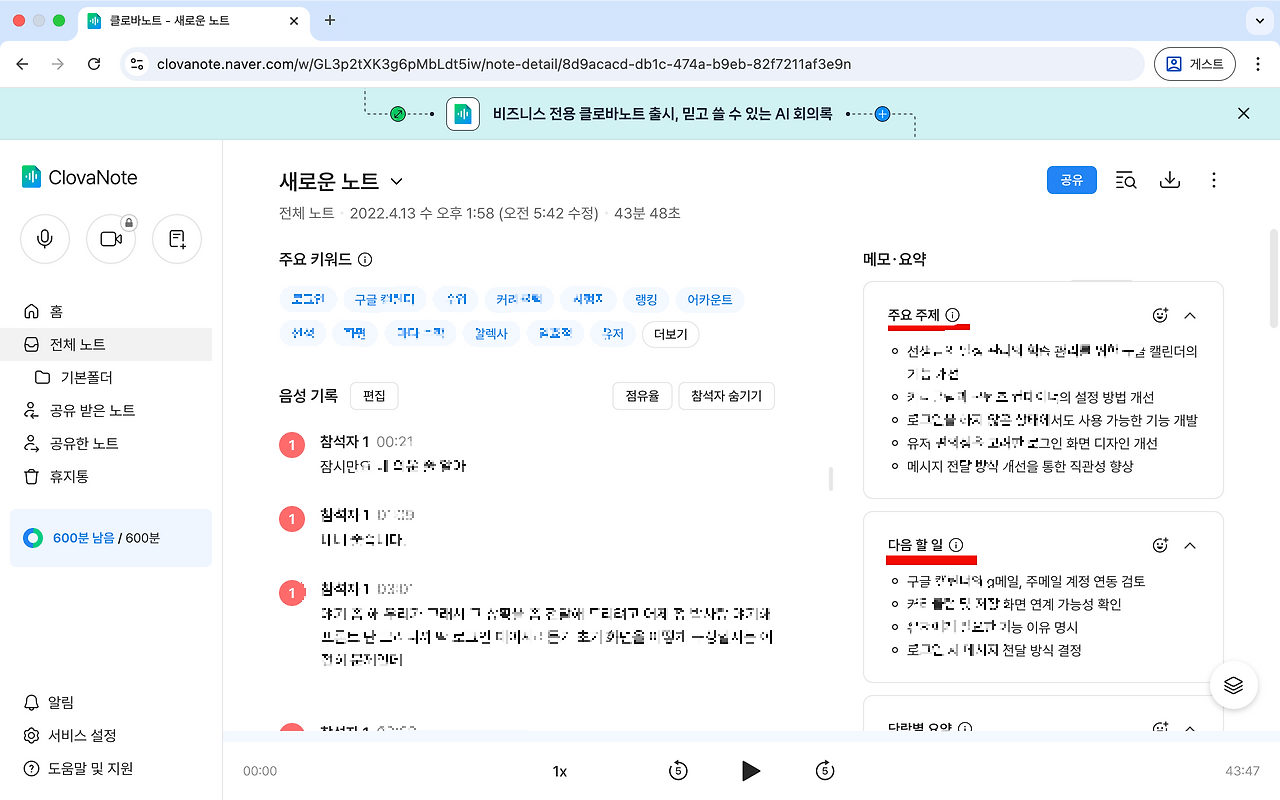Select the 갤렉사 keyword chip

(x=490, y=333)
